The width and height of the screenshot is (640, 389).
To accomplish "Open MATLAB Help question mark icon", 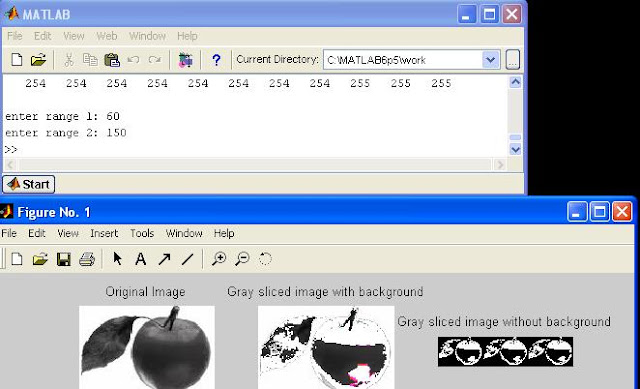I will click(x=216, y=60).
